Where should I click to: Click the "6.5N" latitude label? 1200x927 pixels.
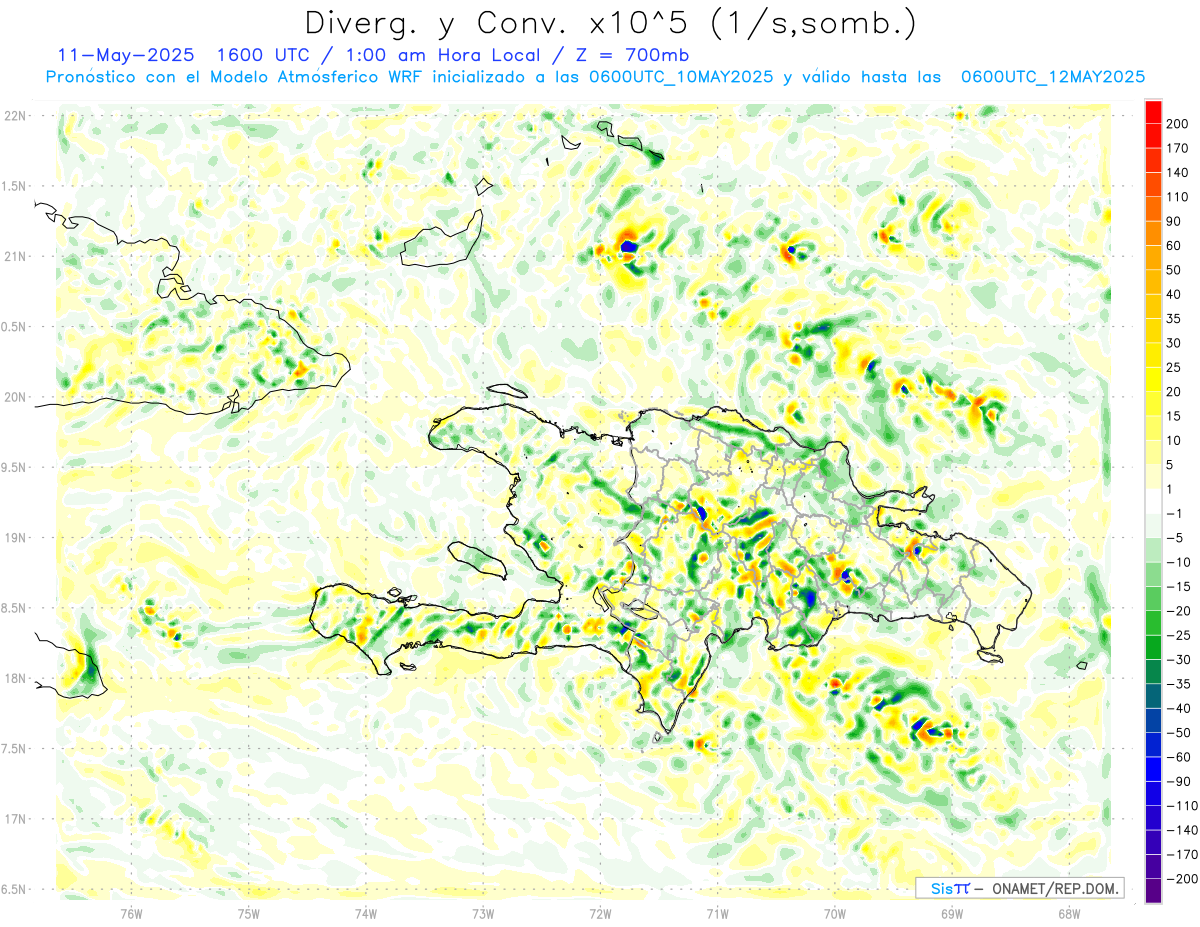(13, 890)
